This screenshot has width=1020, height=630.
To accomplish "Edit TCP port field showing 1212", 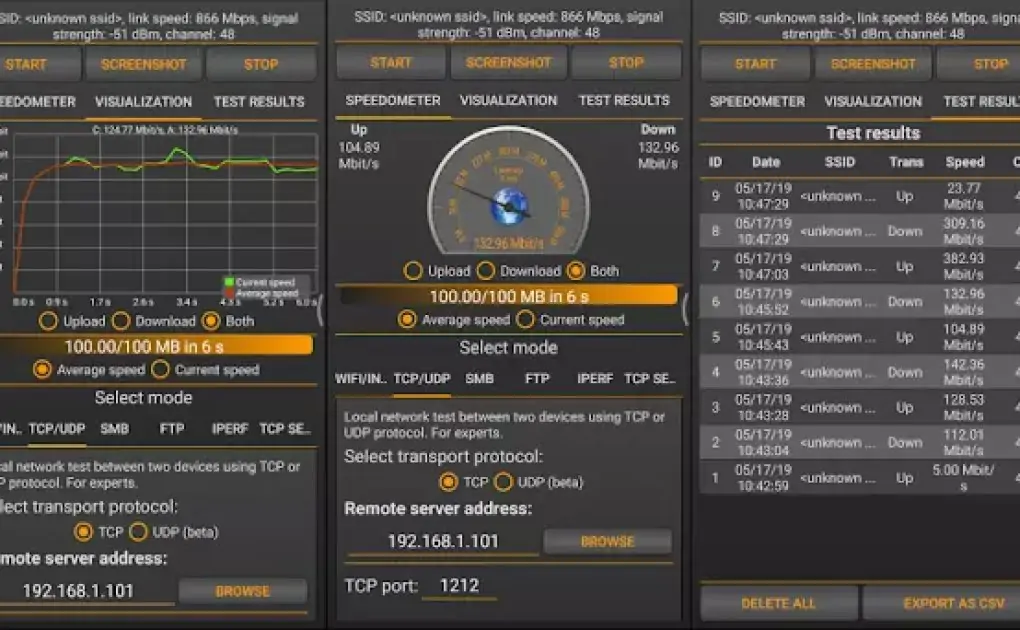I will (459, 586).
